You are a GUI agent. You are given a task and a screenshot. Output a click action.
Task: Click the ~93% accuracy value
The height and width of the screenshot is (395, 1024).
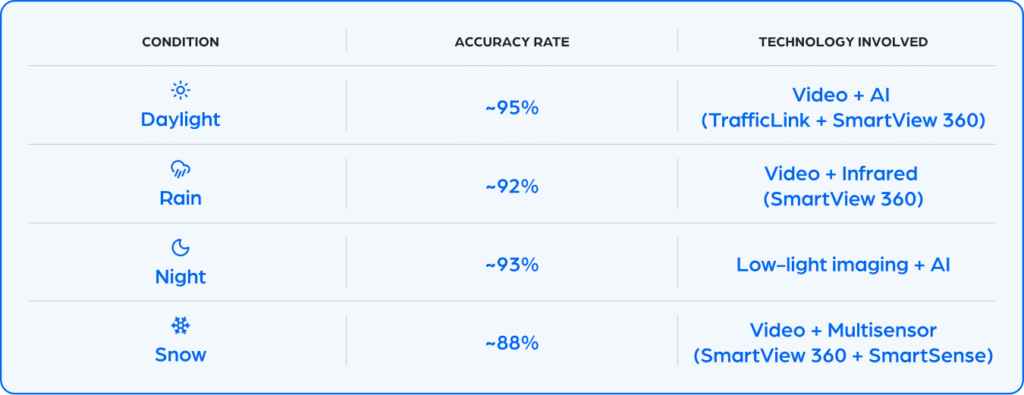(x=512, y=265)
